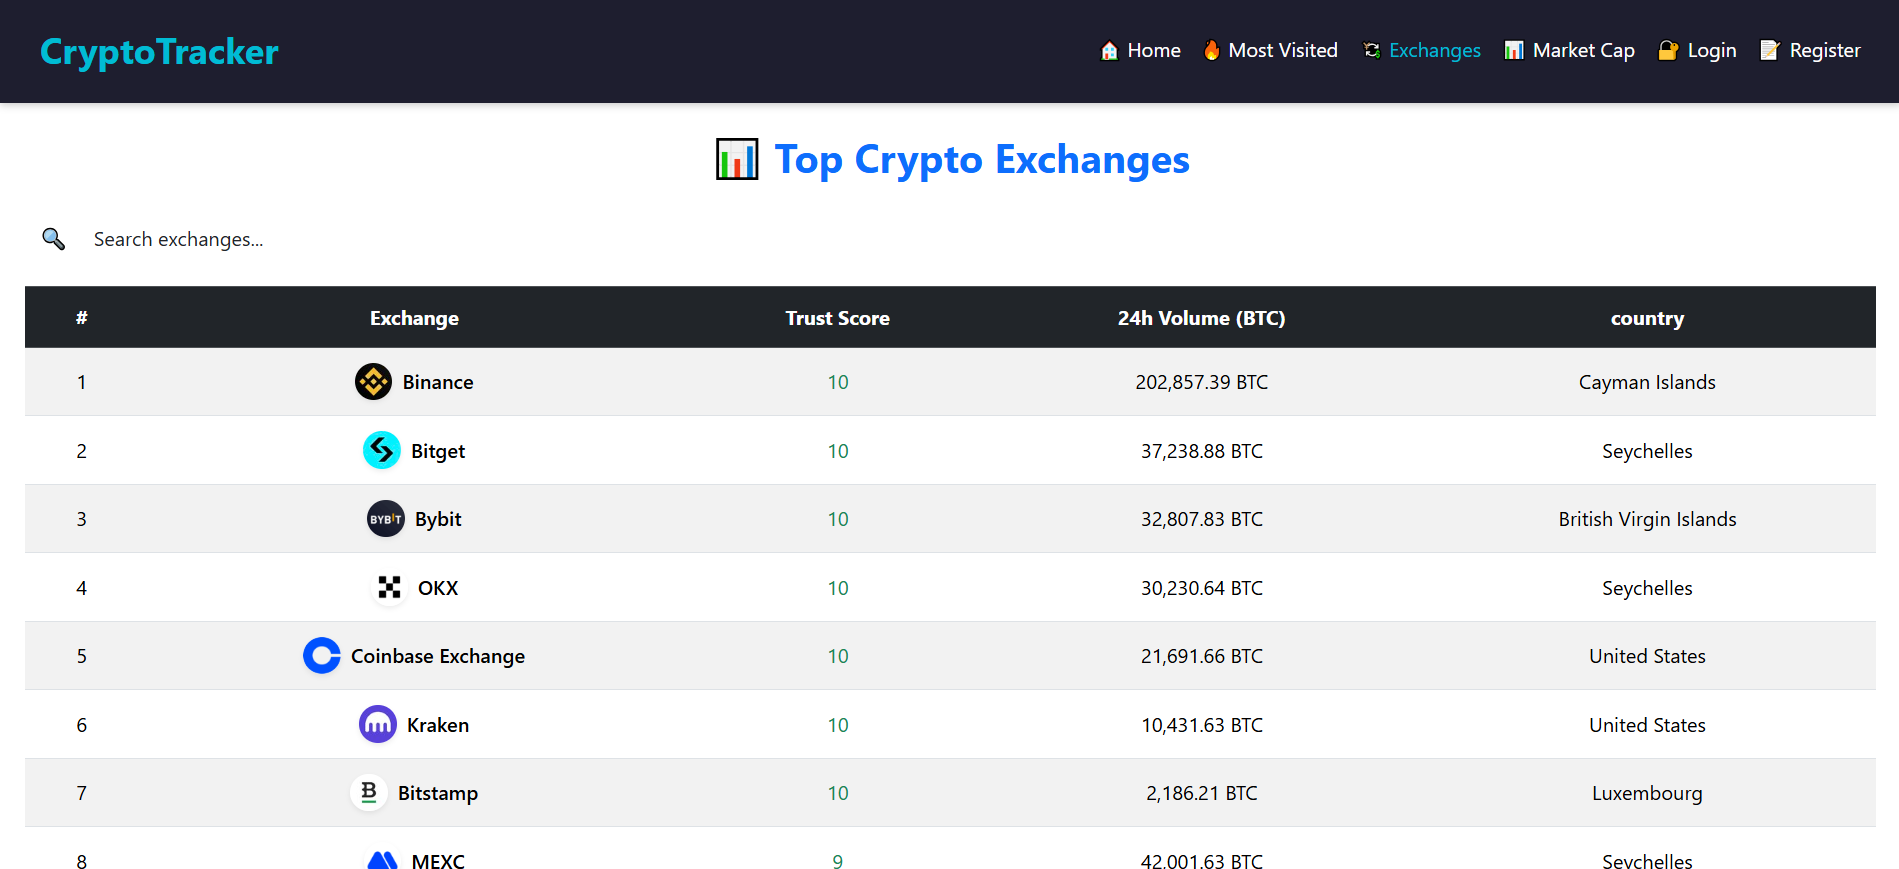Click Bitget's Seychelles country cell

(1647, 451)
